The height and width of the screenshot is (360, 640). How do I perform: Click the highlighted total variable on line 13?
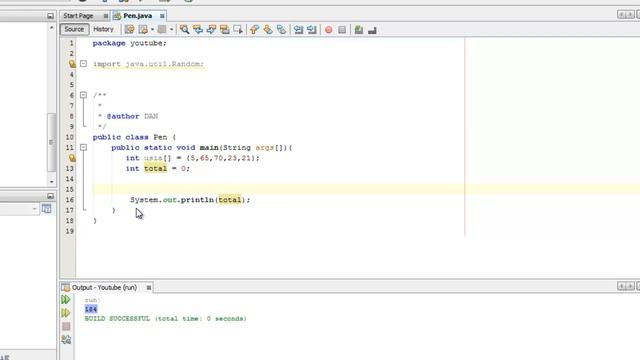click(155, 169)
